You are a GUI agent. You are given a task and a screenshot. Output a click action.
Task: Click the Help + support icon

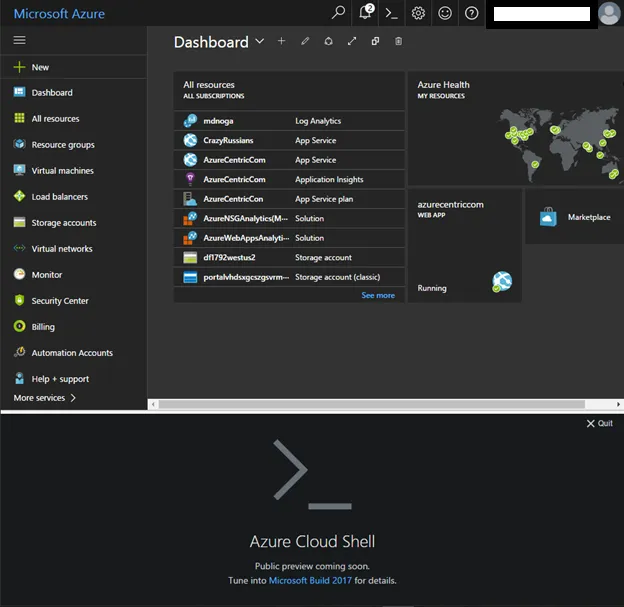pos(19,378)
